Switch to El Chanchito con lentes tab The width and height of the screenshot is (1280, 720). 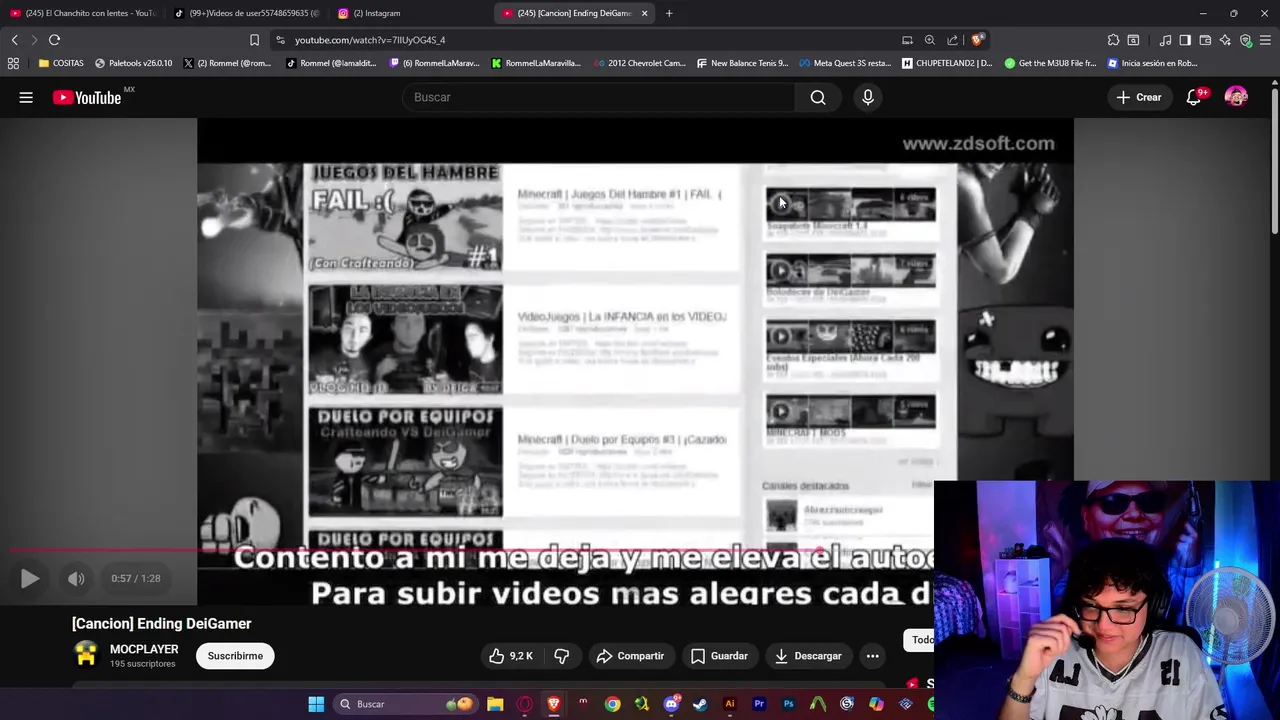(x=82, y=13)
